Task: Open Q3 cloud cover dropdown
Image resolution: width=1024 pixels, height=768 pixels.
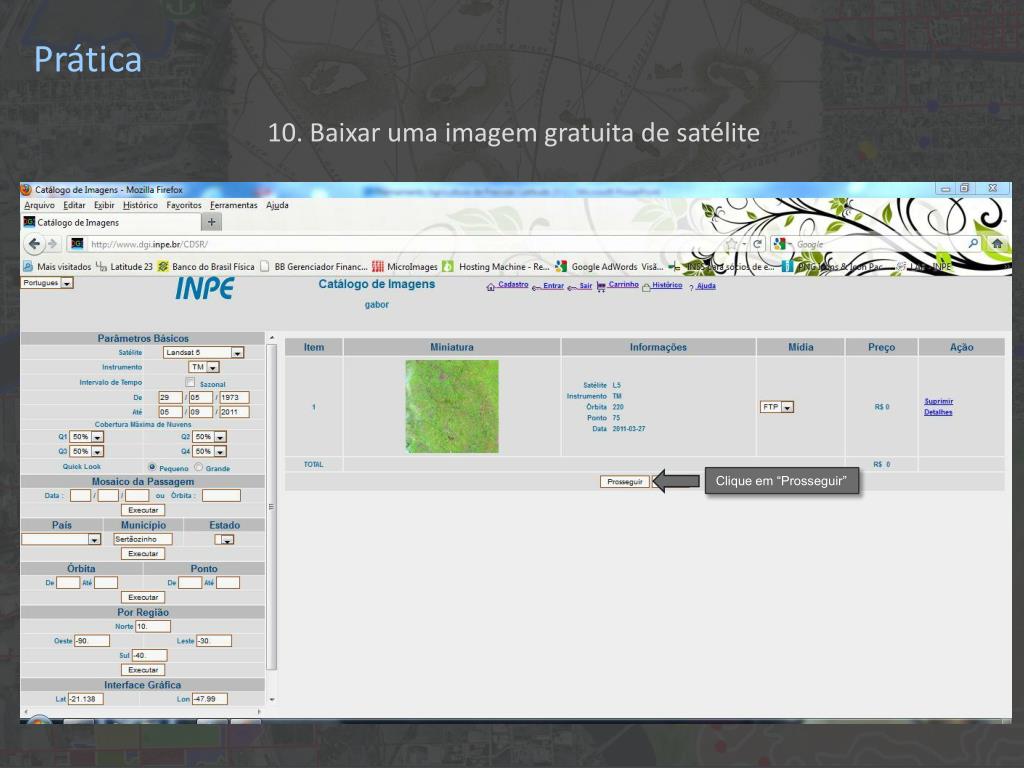Action: (86, 451)
